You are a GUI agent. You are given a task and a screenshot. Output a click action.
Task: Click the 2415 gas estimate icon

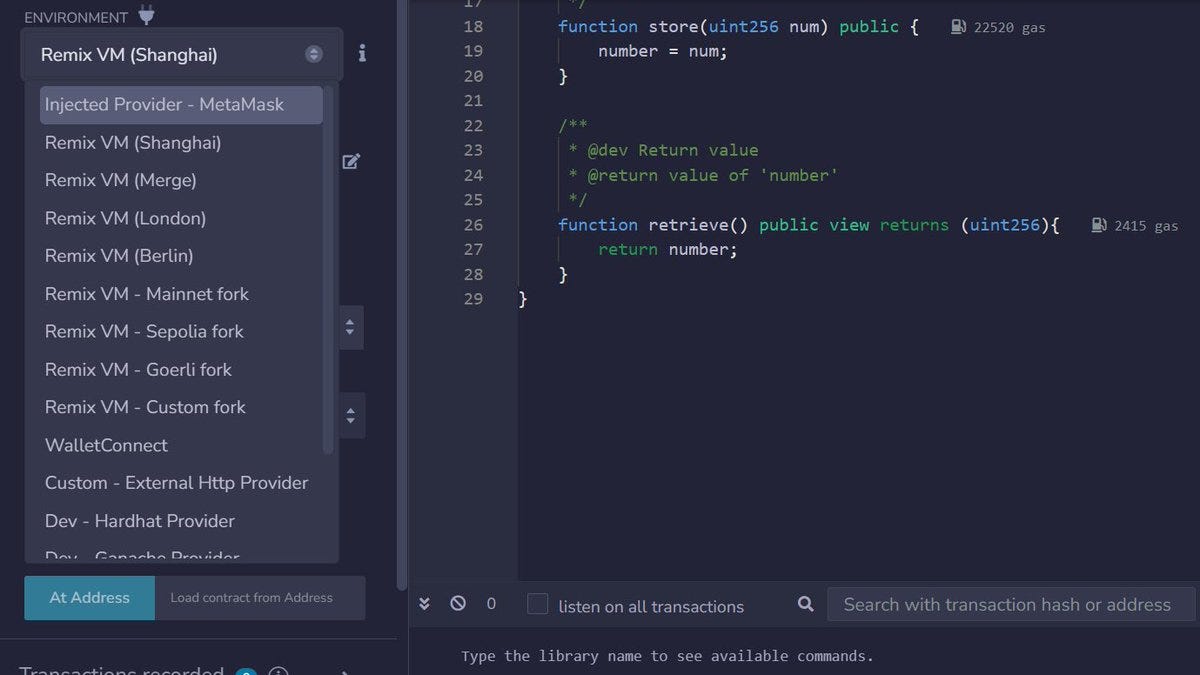pos(1100,225)
